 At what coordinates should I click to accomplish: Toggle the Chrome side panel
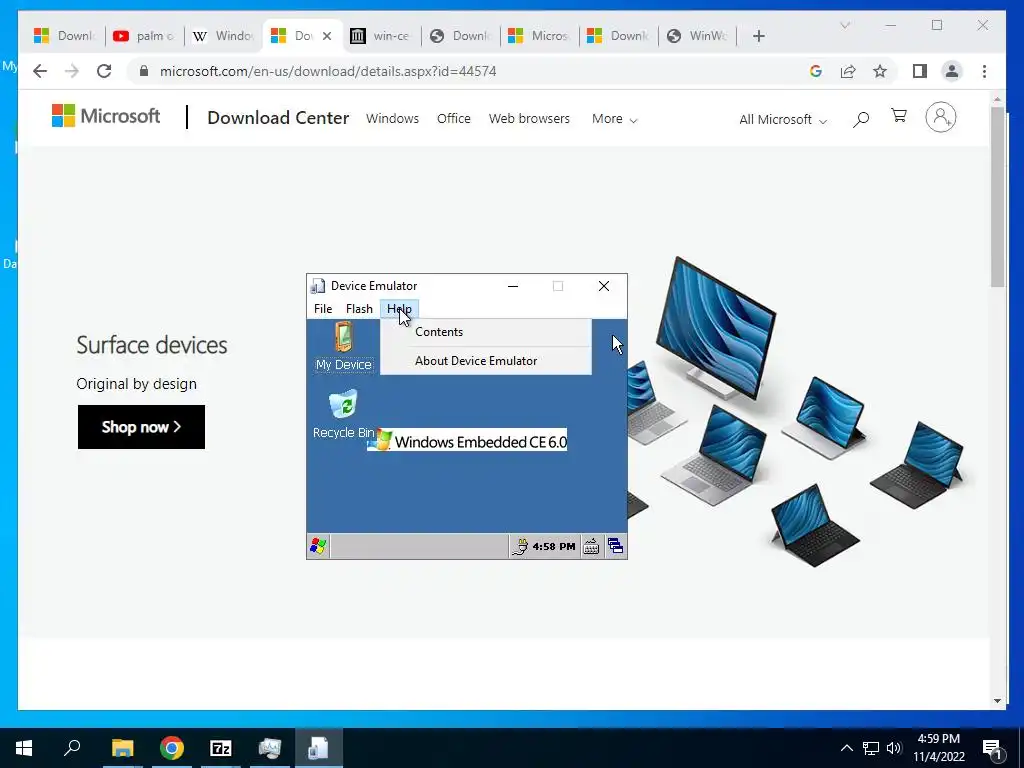[x=920, y=71]
